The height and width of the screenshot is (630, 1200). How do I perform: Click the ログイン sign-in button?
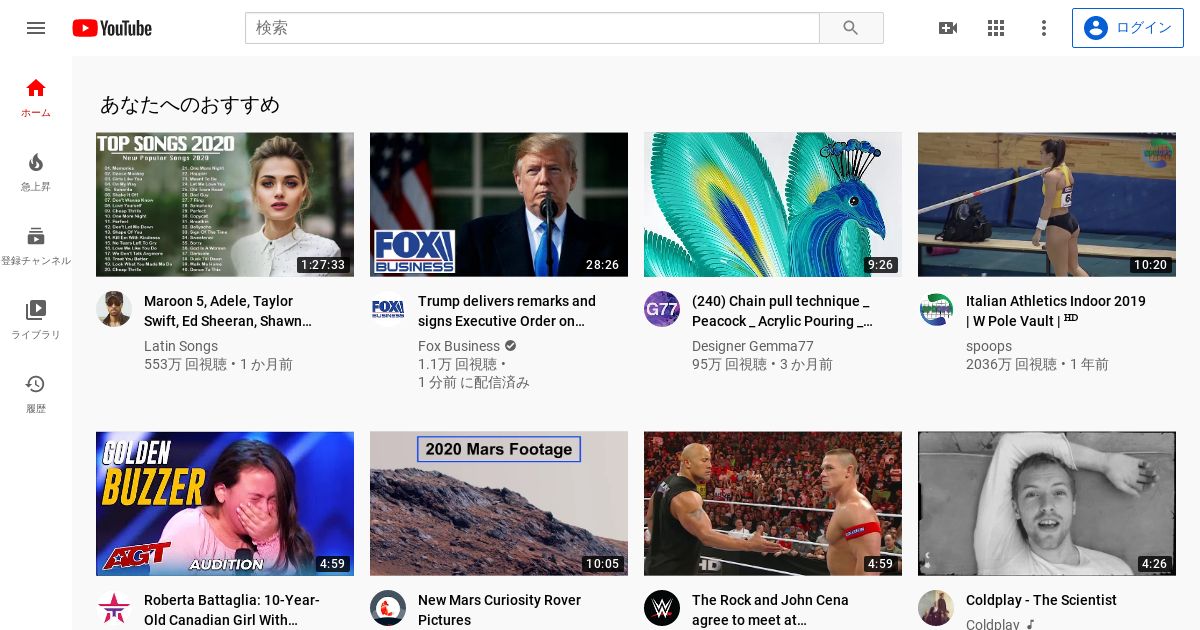(x=1127, y=28)
